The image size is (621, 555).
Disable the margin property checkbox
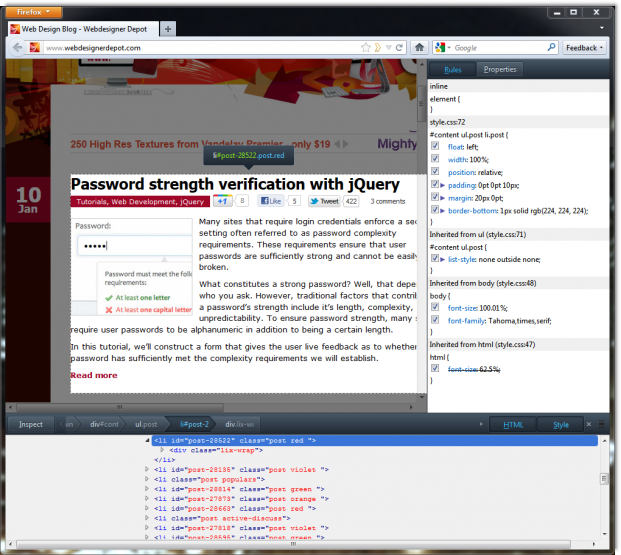(435, 197)
